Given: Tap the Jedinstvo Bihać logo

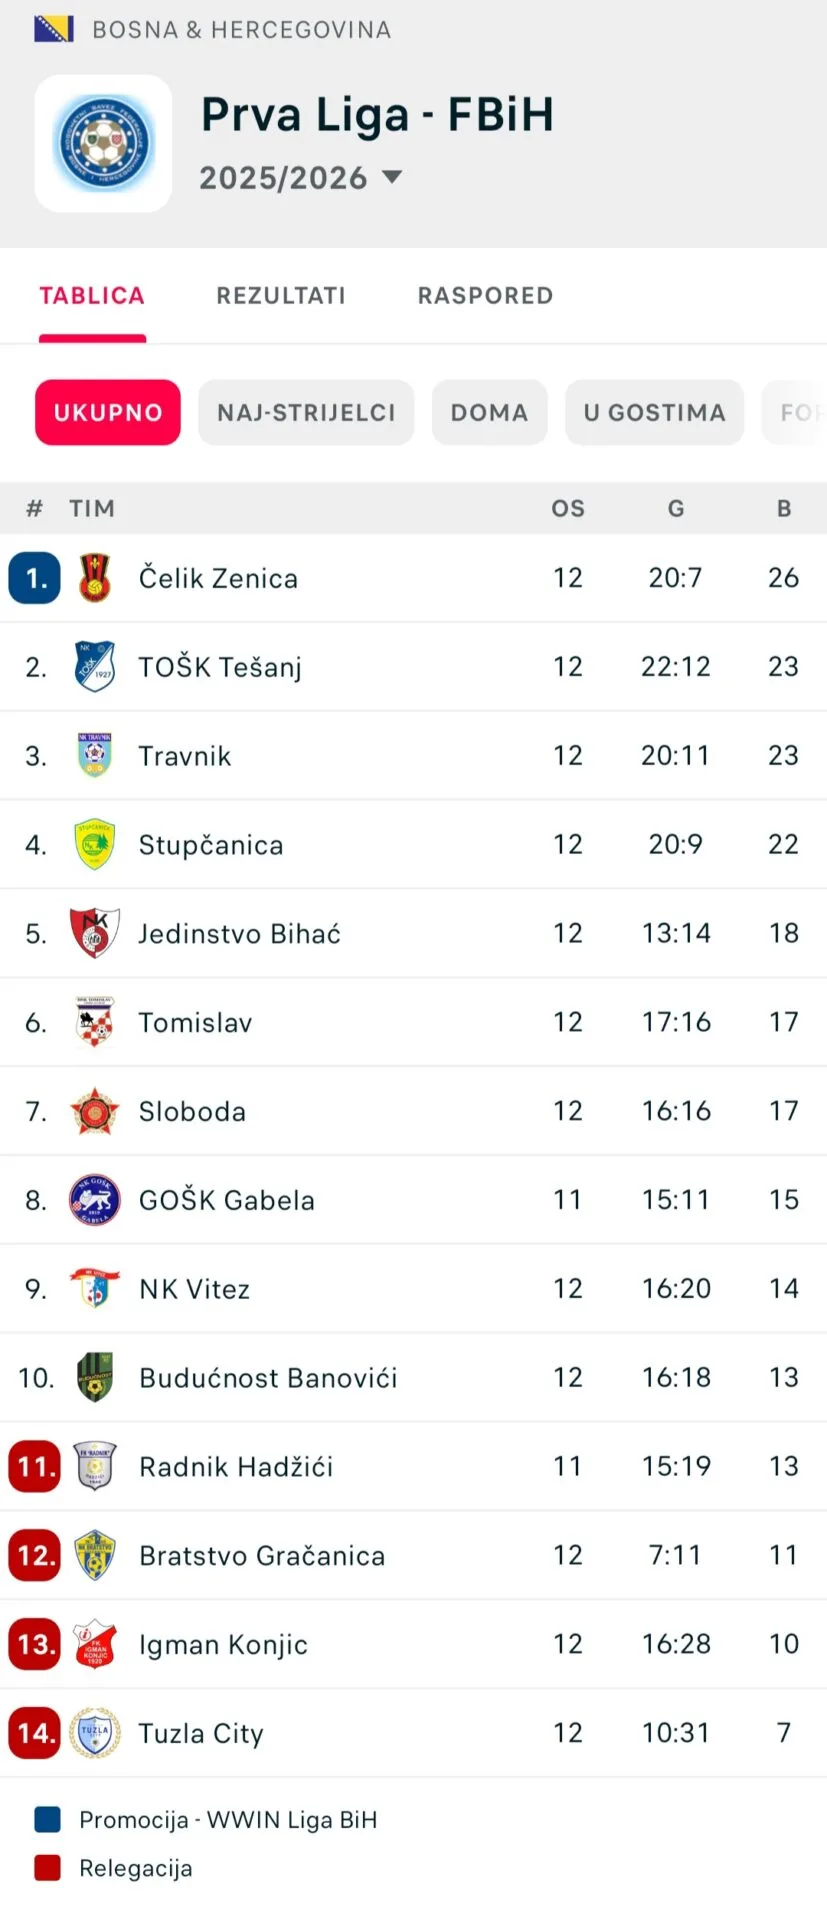Looking at the screenshot, I should click(94, 933).
